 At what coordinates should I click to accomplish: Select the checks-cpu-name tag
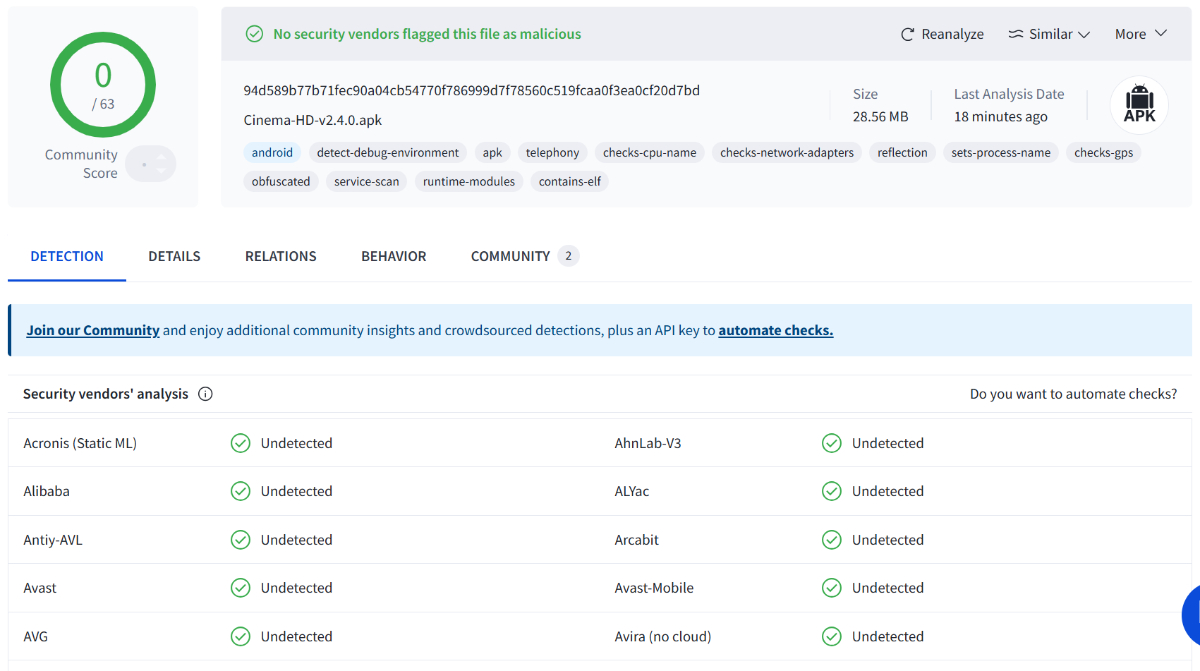point(650,153)
